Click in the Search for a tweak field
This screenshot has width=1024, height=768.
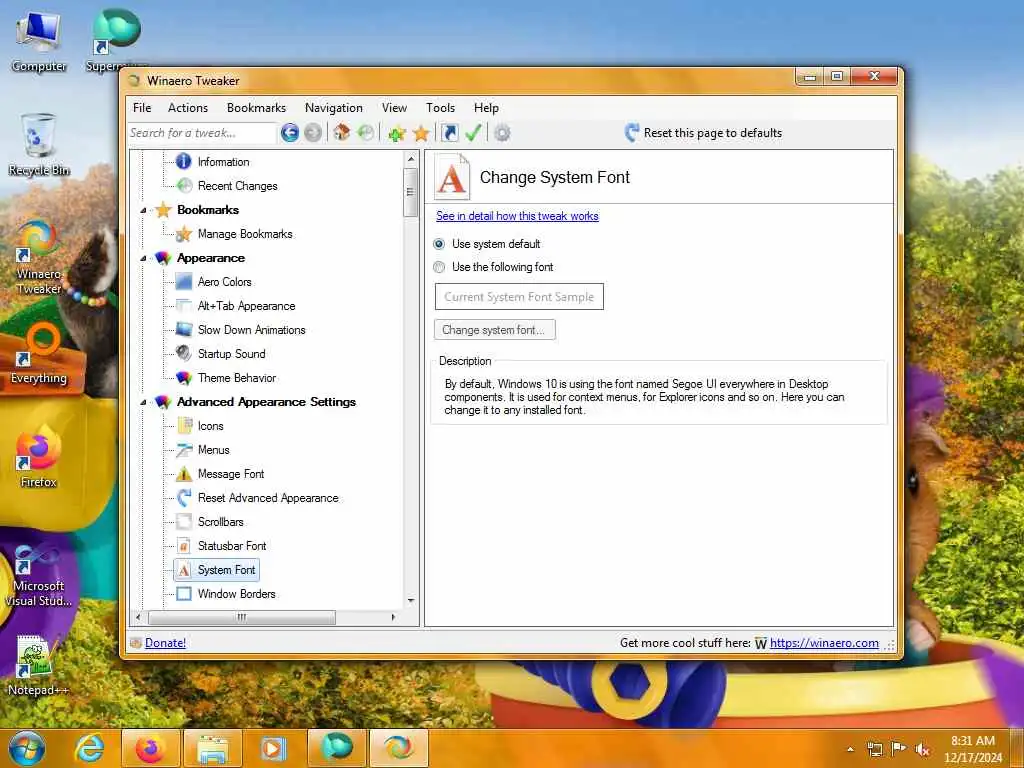point(202,133)
